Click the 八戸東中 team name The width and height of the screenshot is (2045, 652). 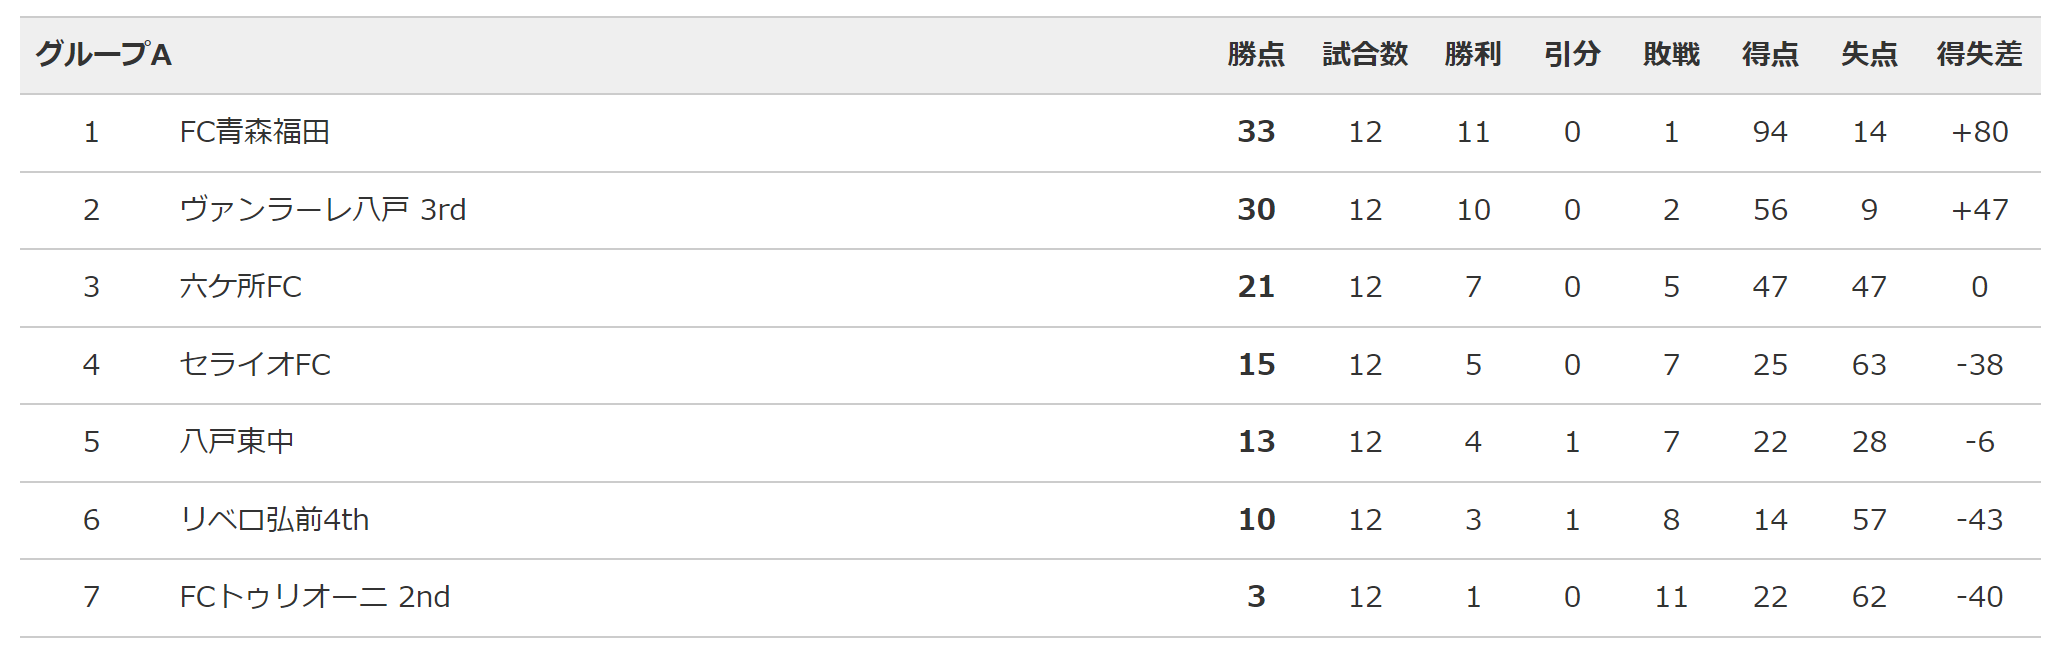click(236, 442)
